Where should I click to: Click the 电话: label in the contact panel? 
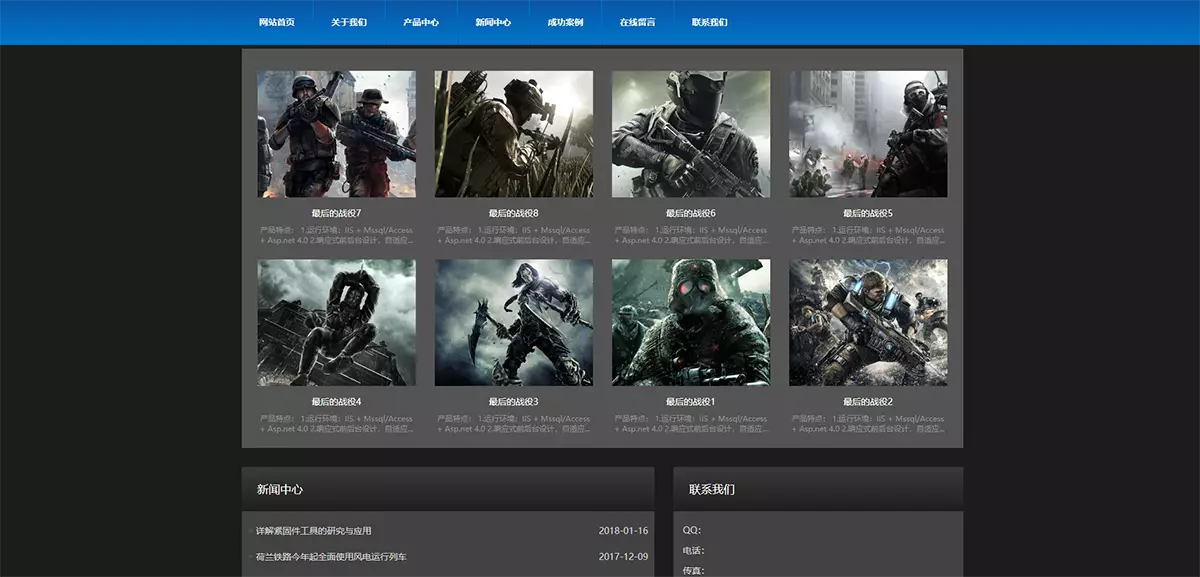pos(694,551)
